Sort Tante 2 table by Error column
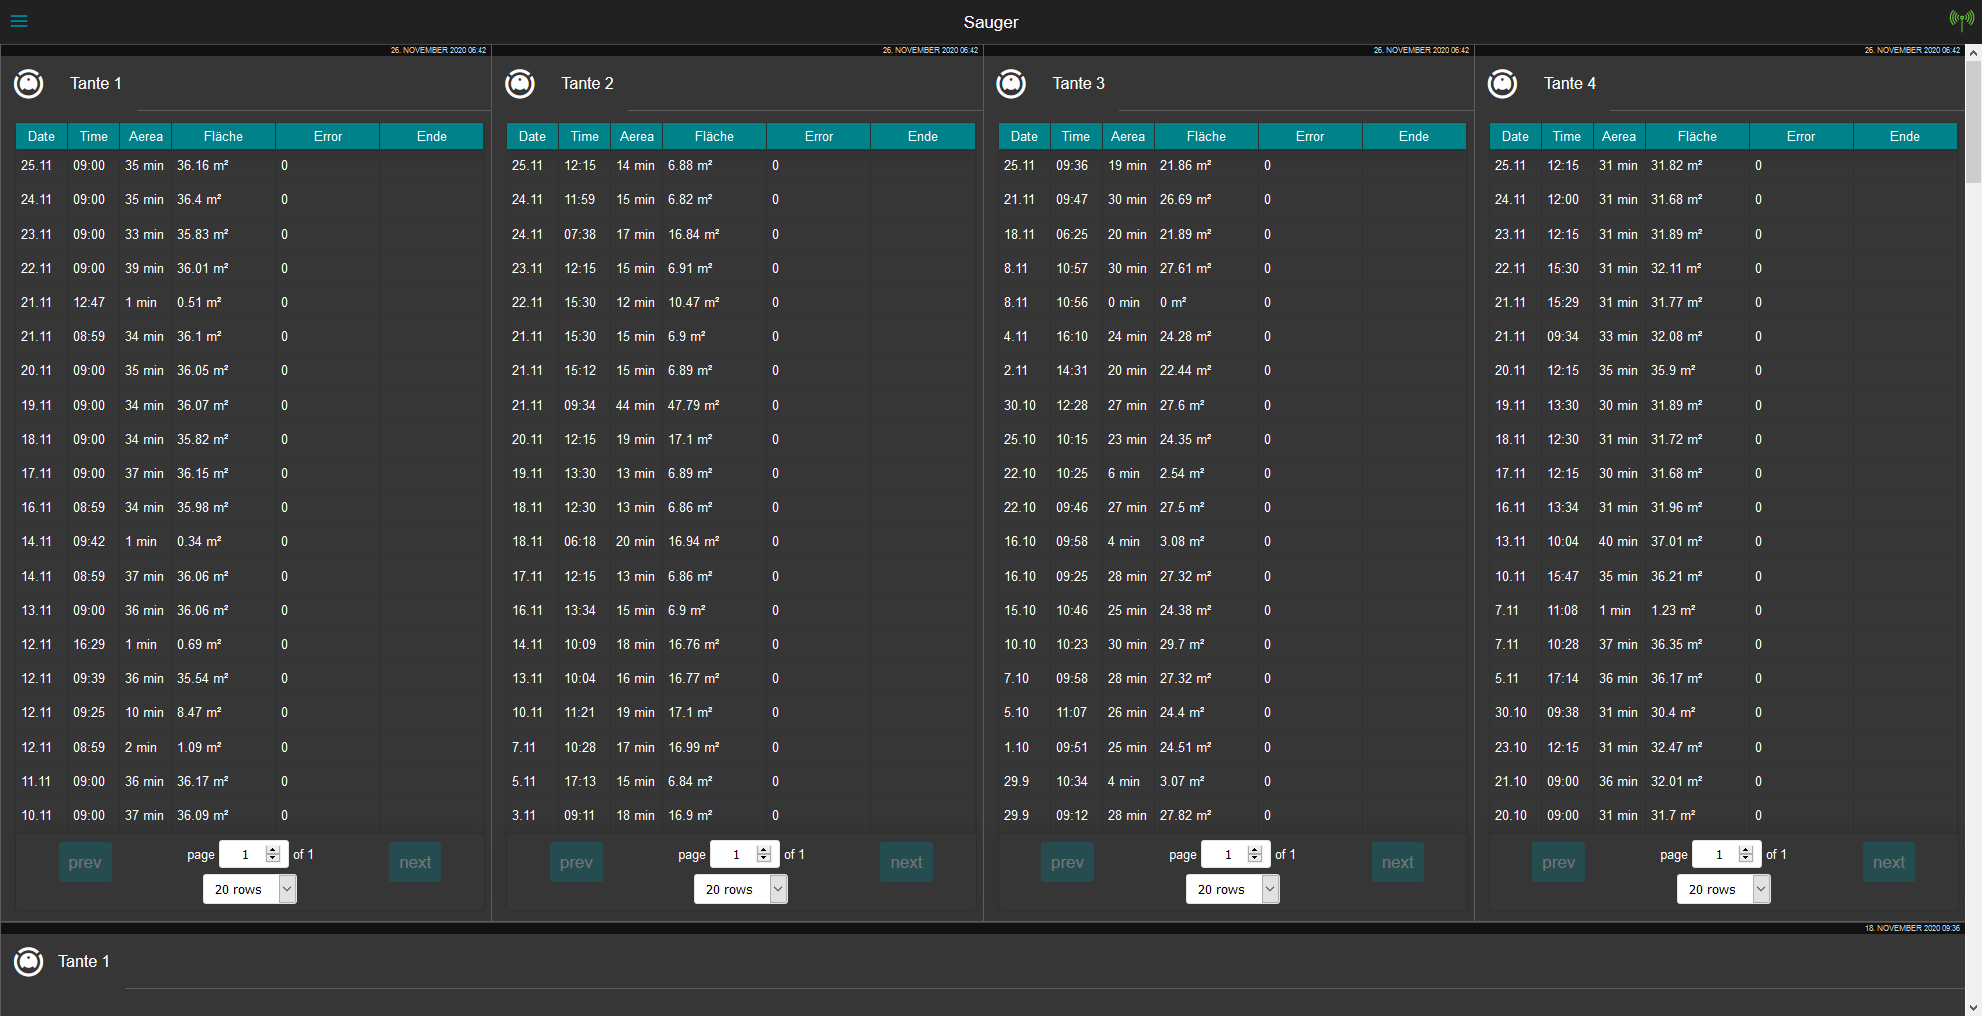The height and width of the screenshot is (1016, 1982). 819,136
